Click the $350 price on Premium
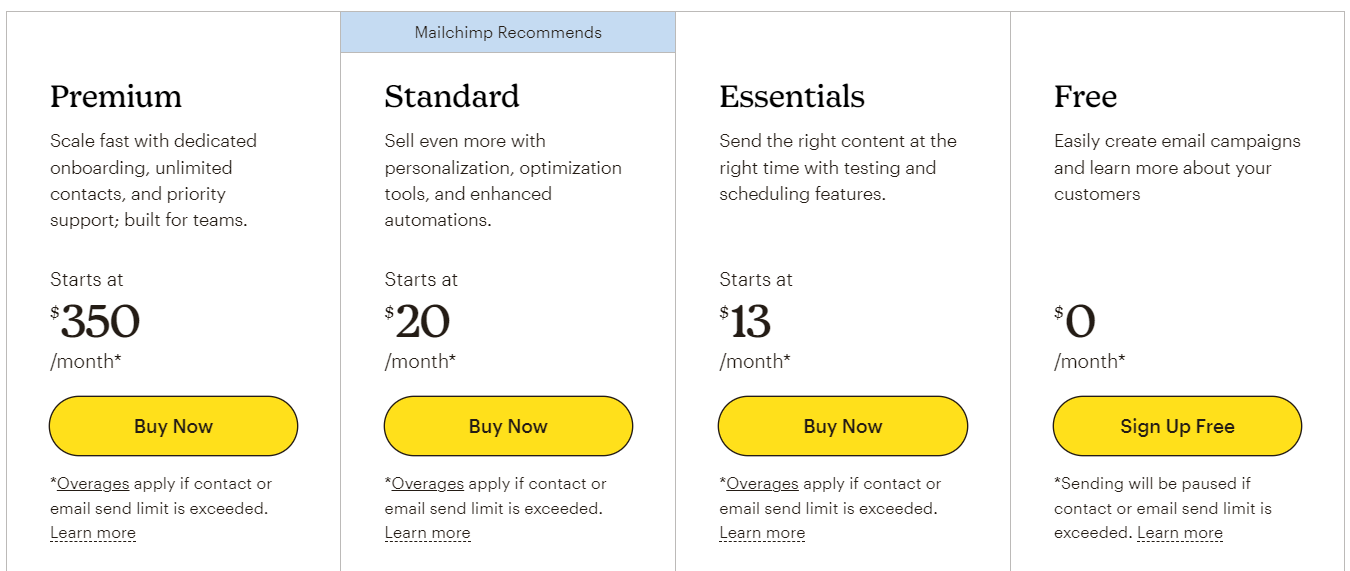Screen dimensions: 1350x571 click(98, 322)
